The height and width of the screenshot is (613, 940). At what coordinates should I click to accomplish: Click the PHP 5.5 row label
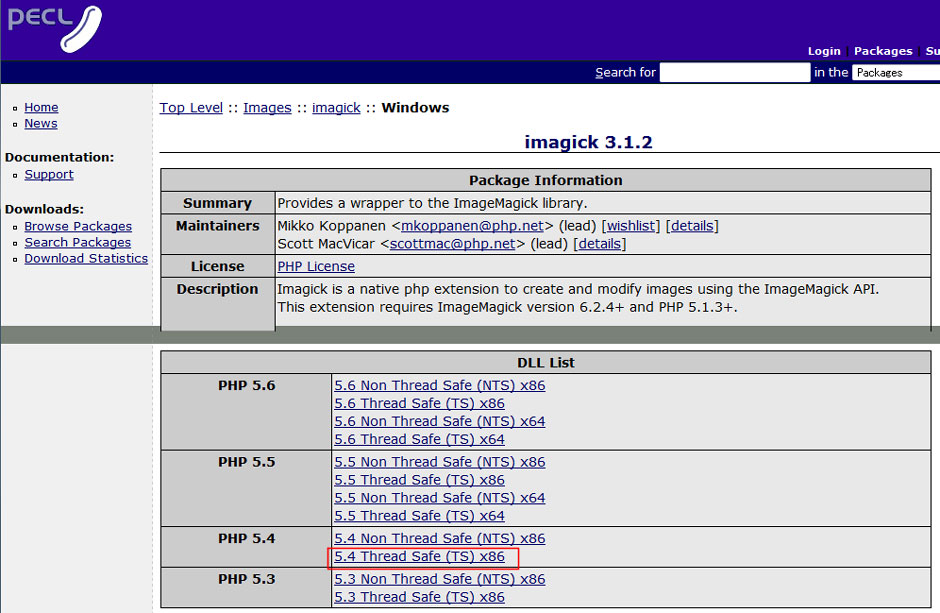click(246, 462)
